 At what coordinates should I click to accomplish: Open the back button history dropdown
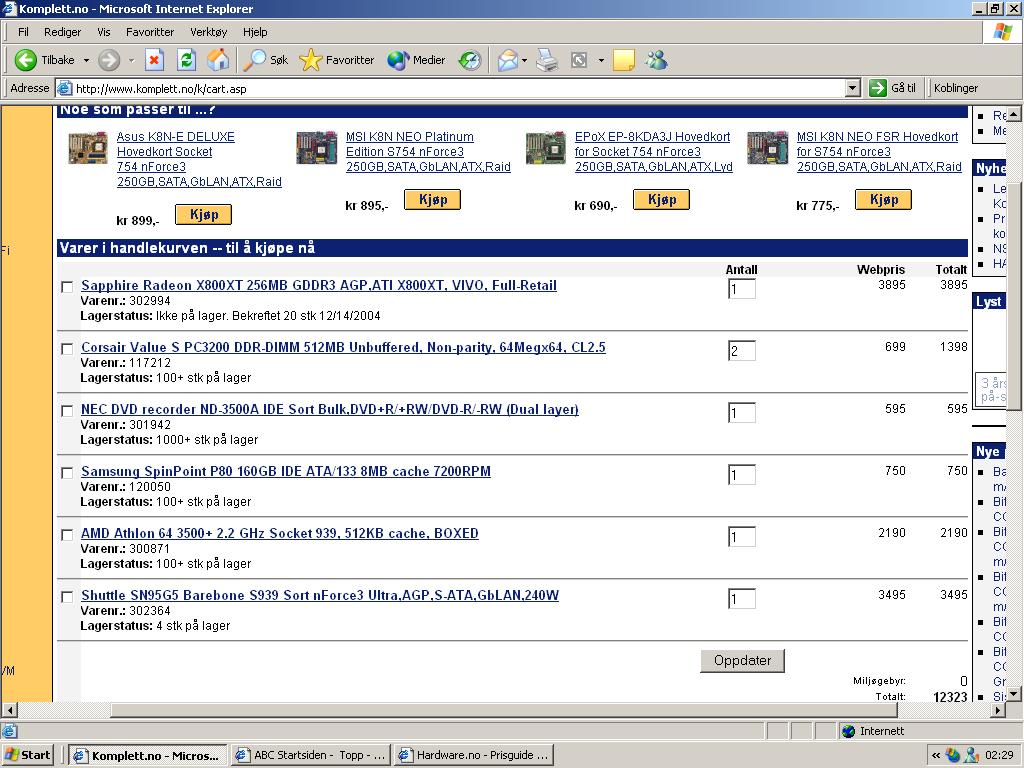[86, 60]
